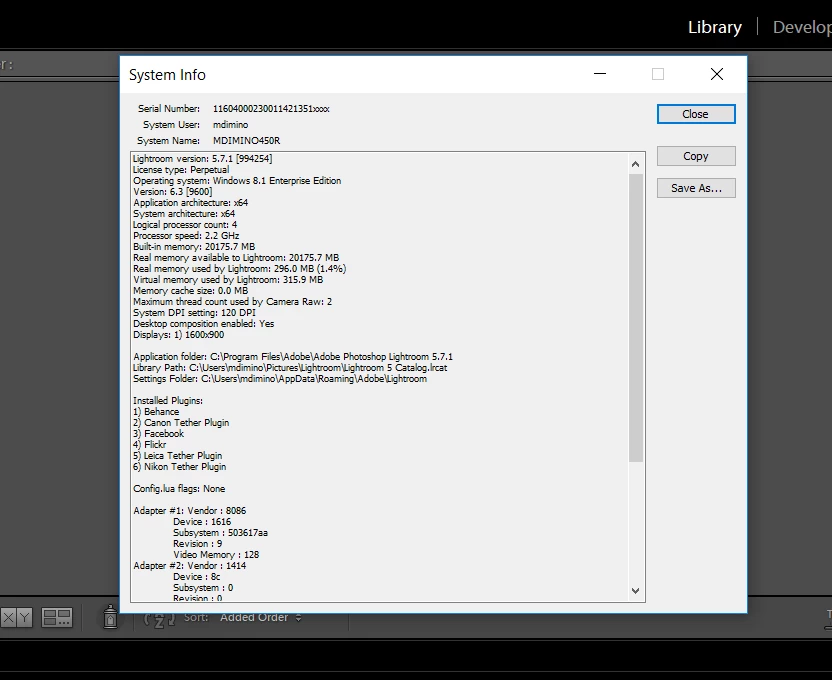Maximize the System Info window
The image size is (832, 680).
coord(658,74)
